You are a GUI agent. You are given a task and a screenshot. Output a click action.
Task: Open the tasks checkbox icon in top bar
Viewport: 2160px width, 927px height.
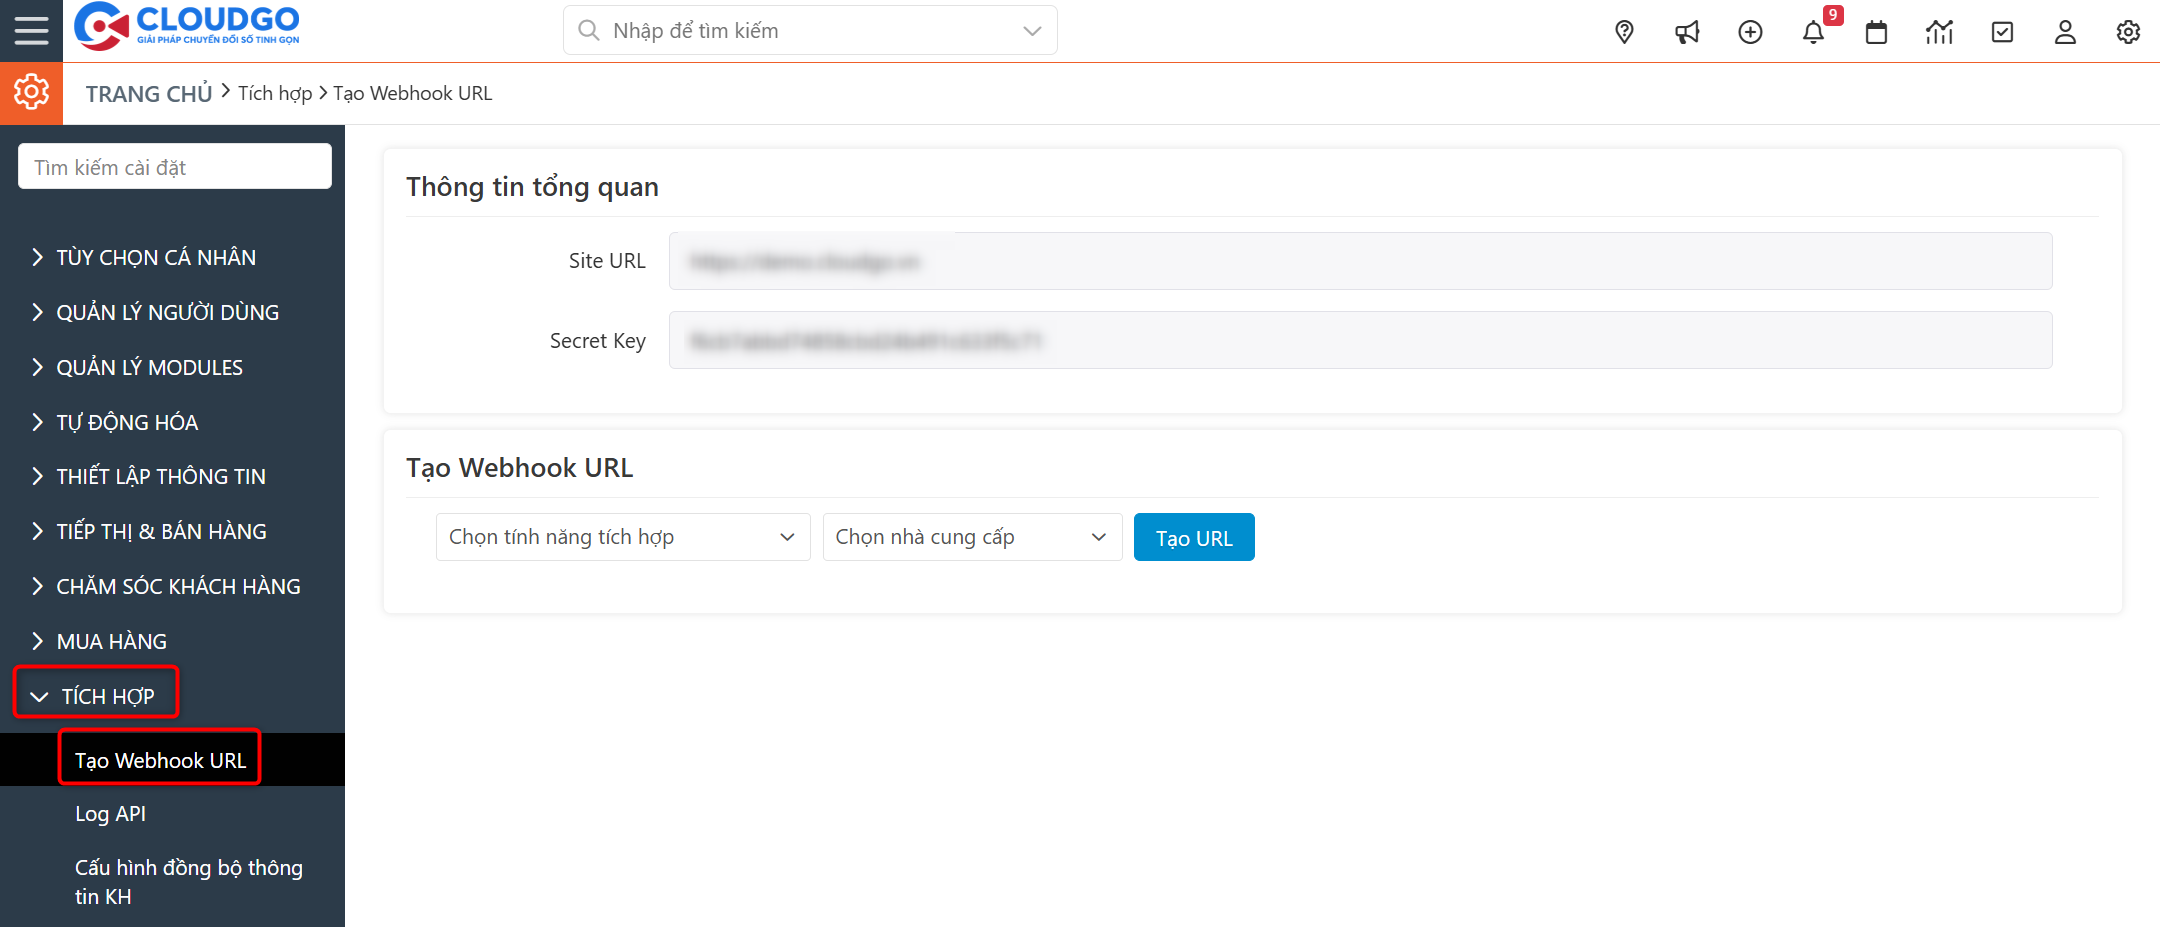pos(2002,31)
